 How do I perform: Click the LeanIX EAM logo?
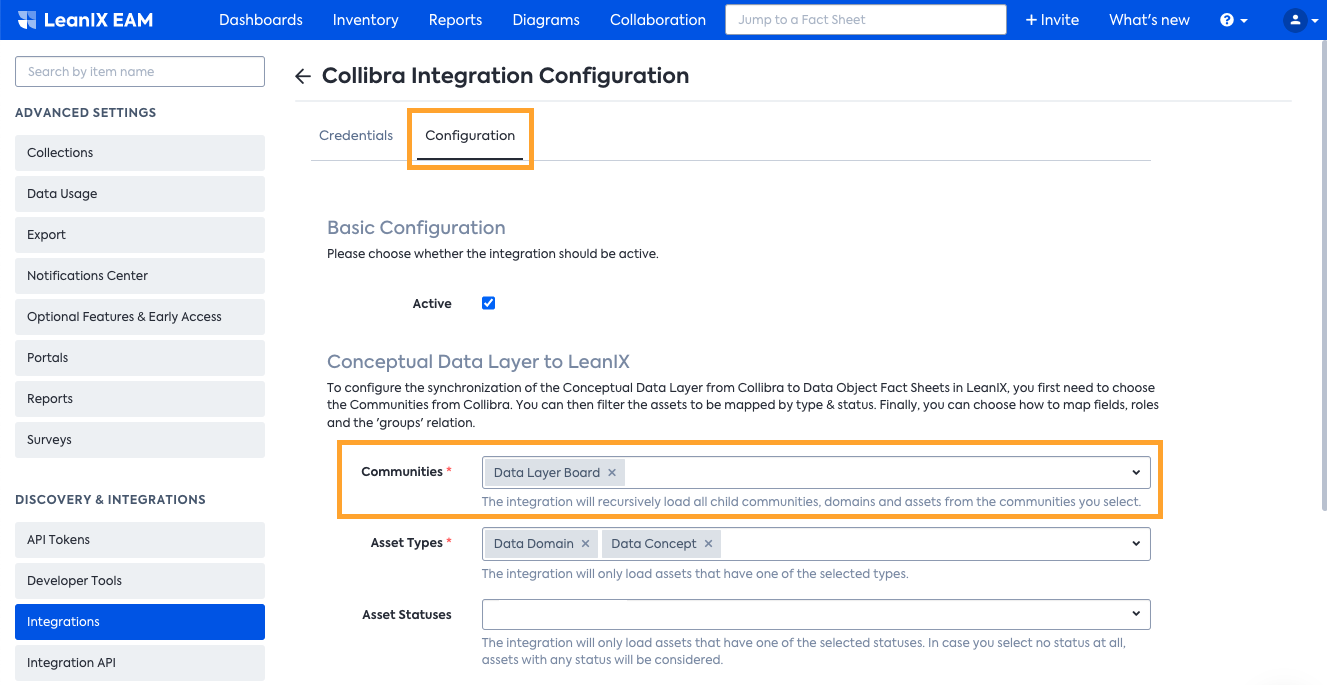(85, 20)
